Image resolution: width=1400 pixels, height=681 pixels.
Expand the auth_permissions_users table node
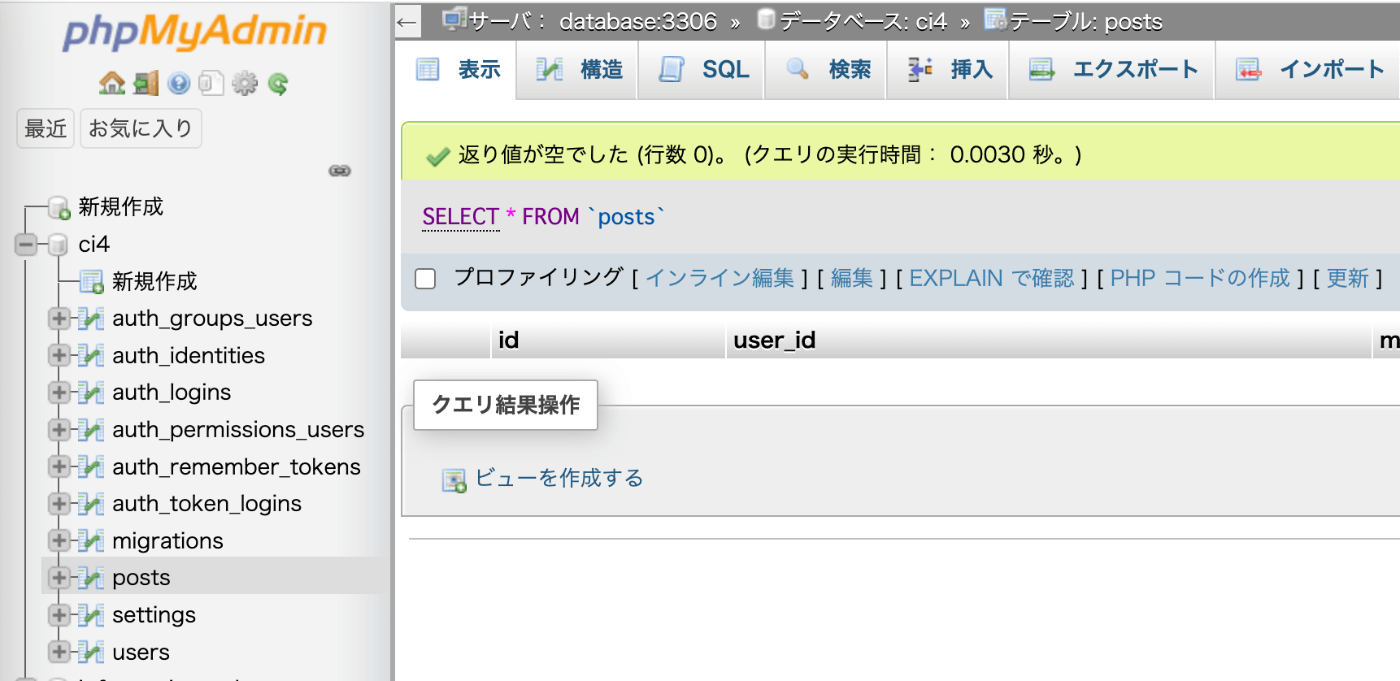(x=59, y=430)
